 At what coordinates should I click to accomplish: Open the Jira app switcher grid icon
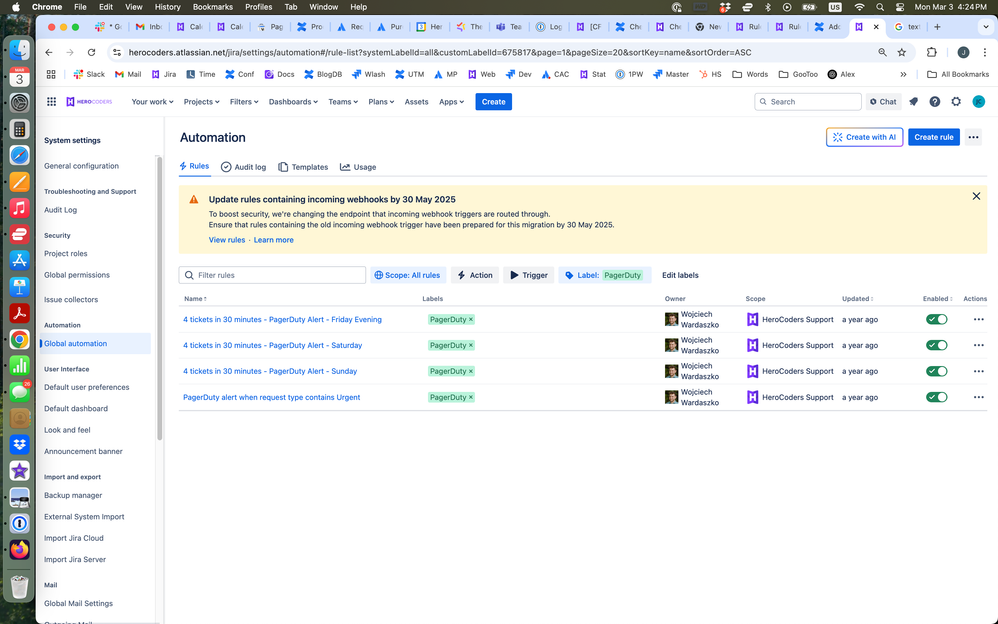[x=52, y=102]
